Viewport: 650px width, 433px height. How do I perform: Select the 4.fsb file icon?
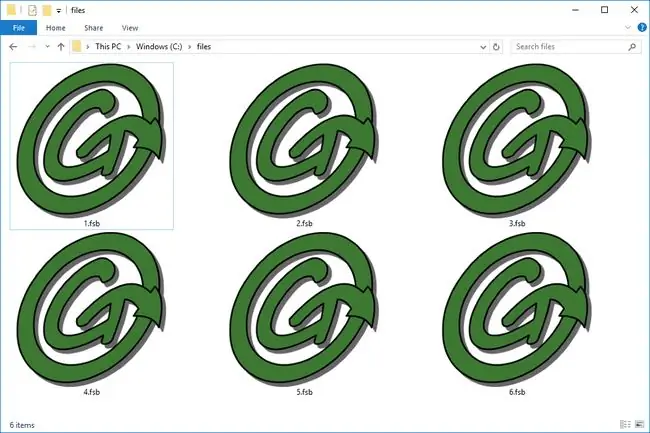(91, 309)
